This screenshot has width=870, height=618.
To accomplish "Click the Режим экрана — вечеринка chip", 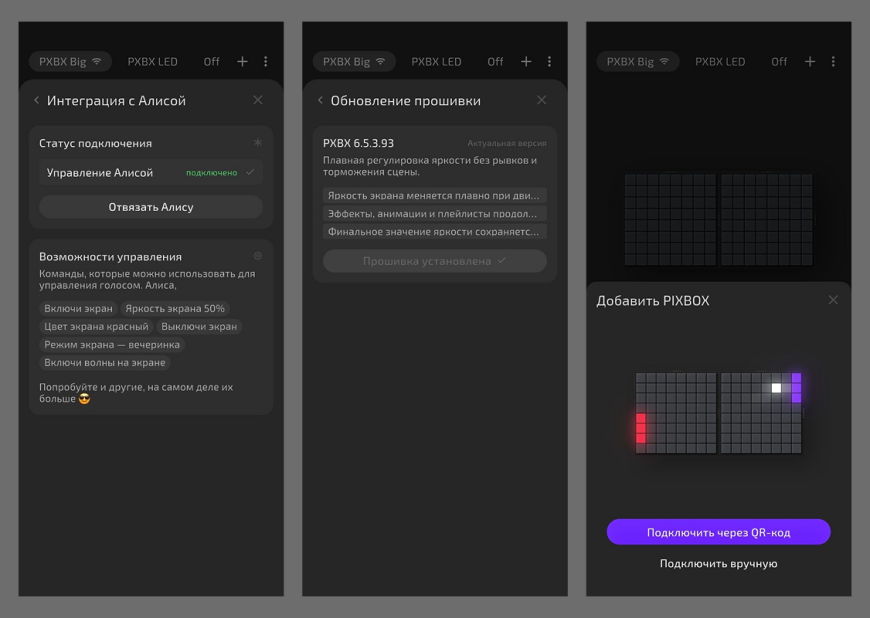I will pyautogui.click(x=112, y=345).
